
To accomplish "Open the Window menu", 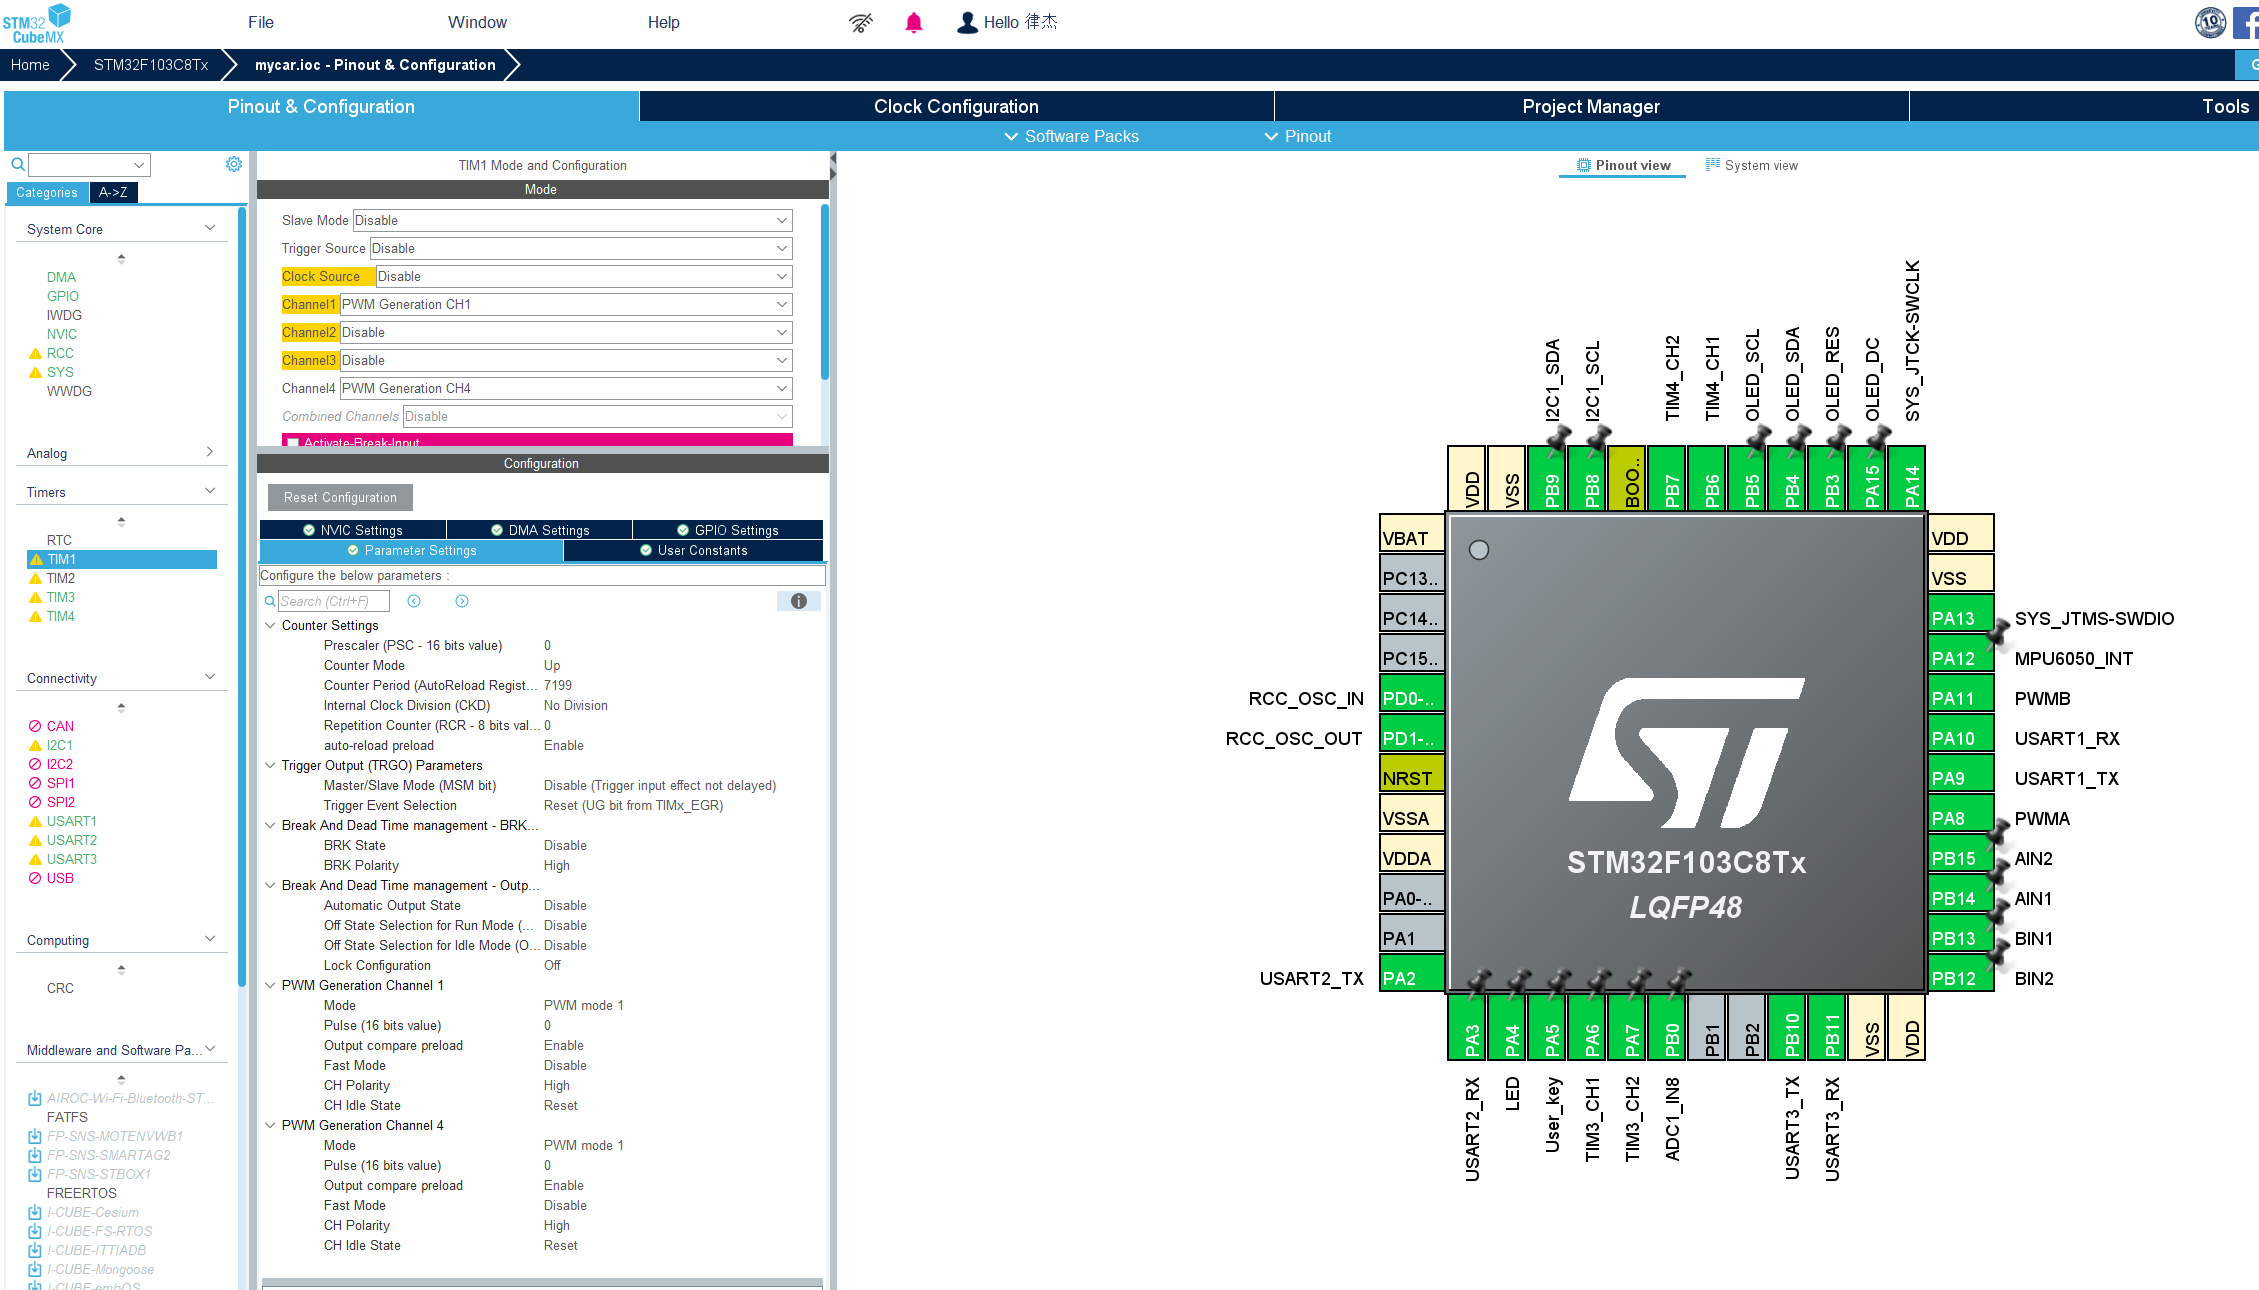I will [x=477, y=22].
